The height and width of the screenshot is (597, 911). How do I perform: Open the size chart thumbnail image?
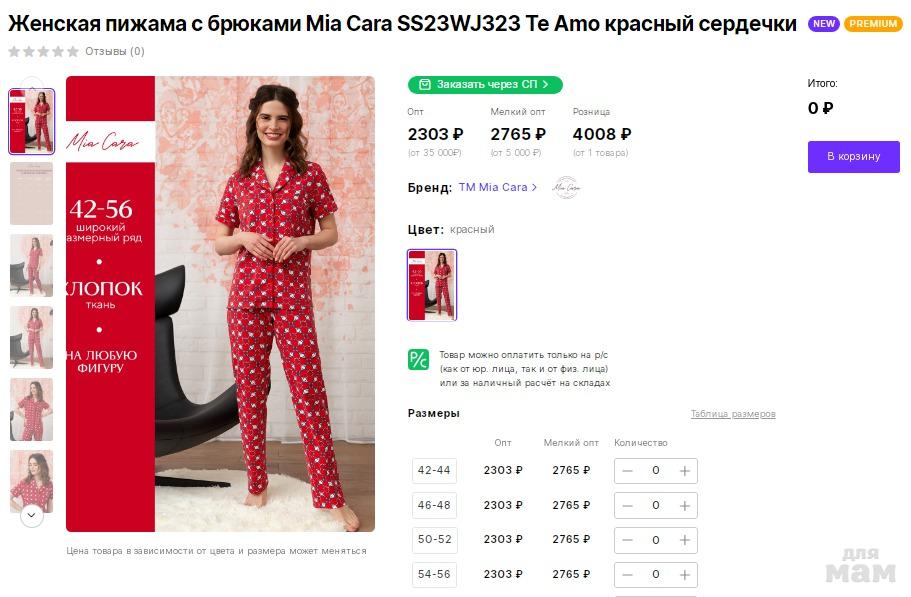pos(31,193)
